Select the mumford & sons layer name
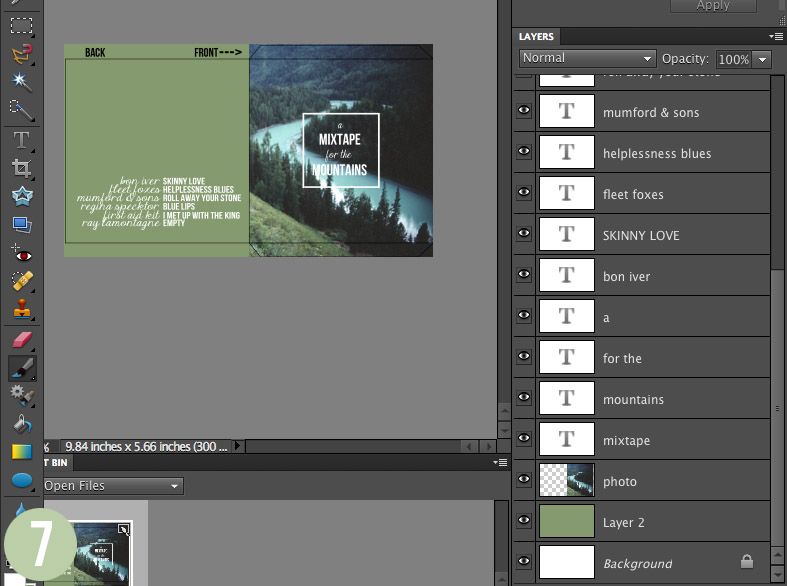This screenshot has width=787, height=586. pos(651,112)
